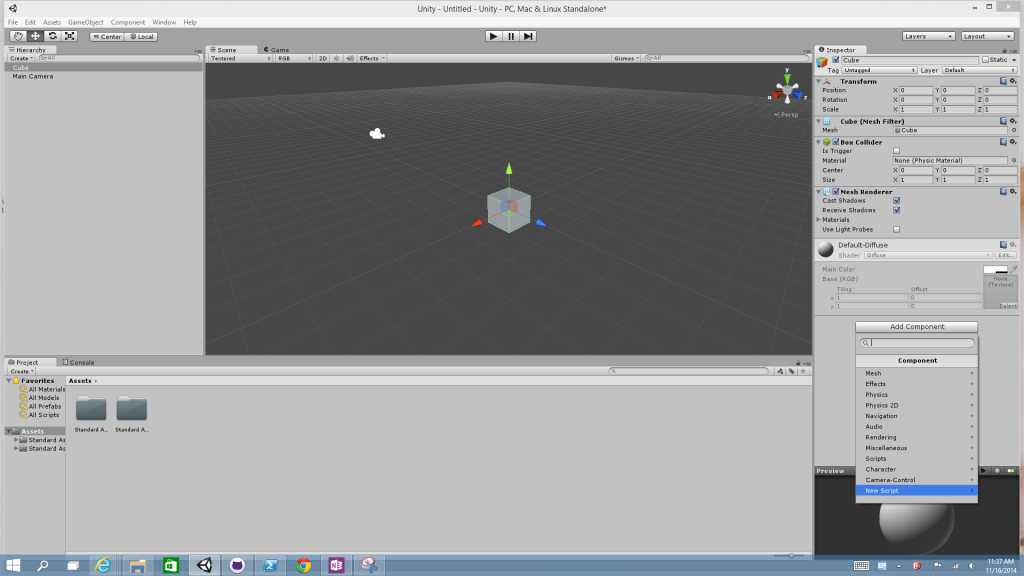This screenshot has width=1024, height=576.
Task: Open Unity from the taskbar
Action: tap(204, 566)
